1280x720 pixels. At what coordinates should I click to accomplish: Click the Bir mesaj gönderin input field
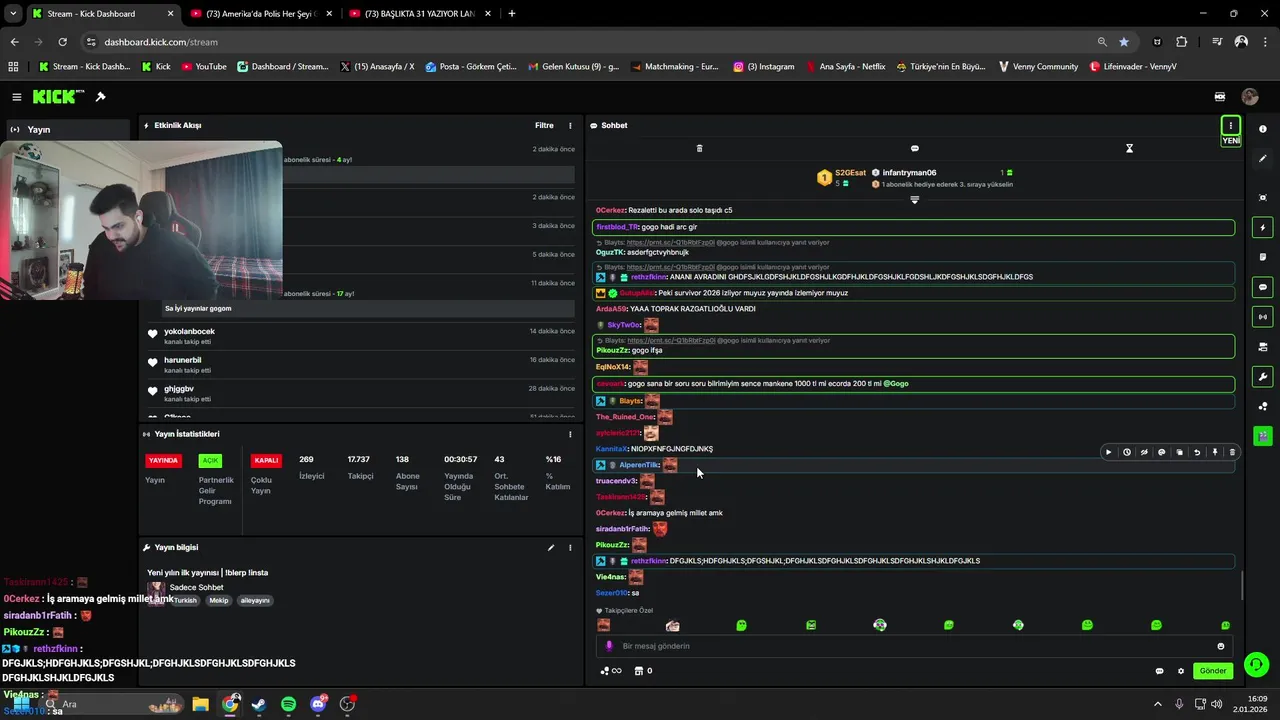pyautogui.click(x=912, y=646)
